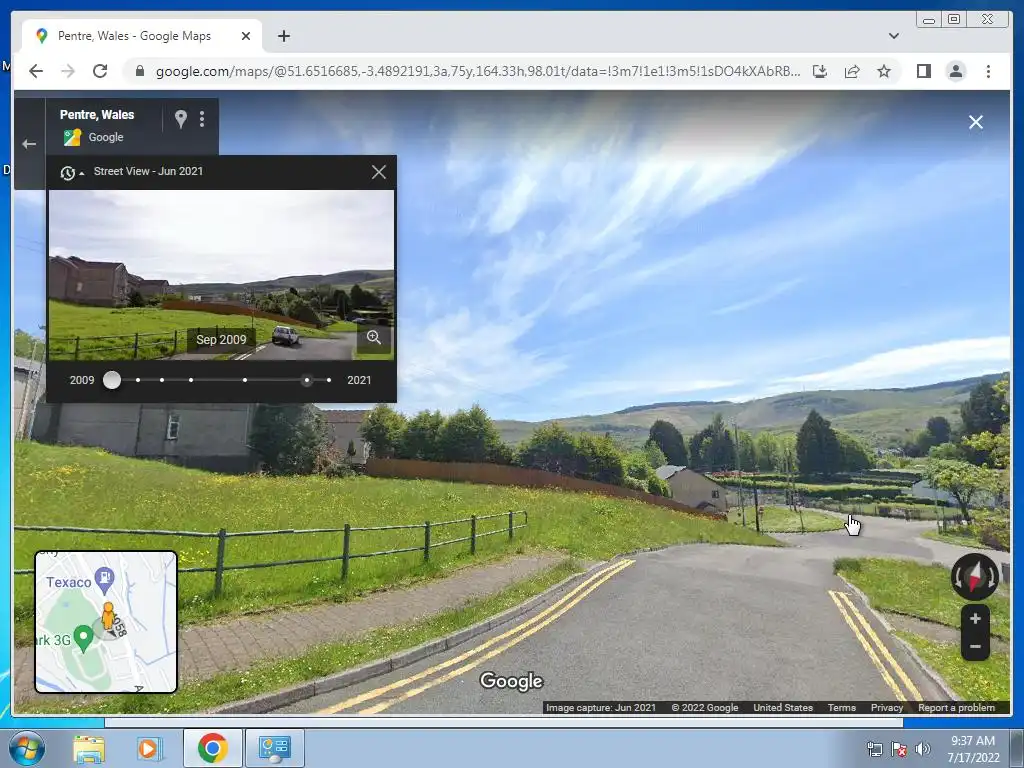The width and height of the screenshot is (1024, 768).
Task: Open the United States link
Action: 783,707
